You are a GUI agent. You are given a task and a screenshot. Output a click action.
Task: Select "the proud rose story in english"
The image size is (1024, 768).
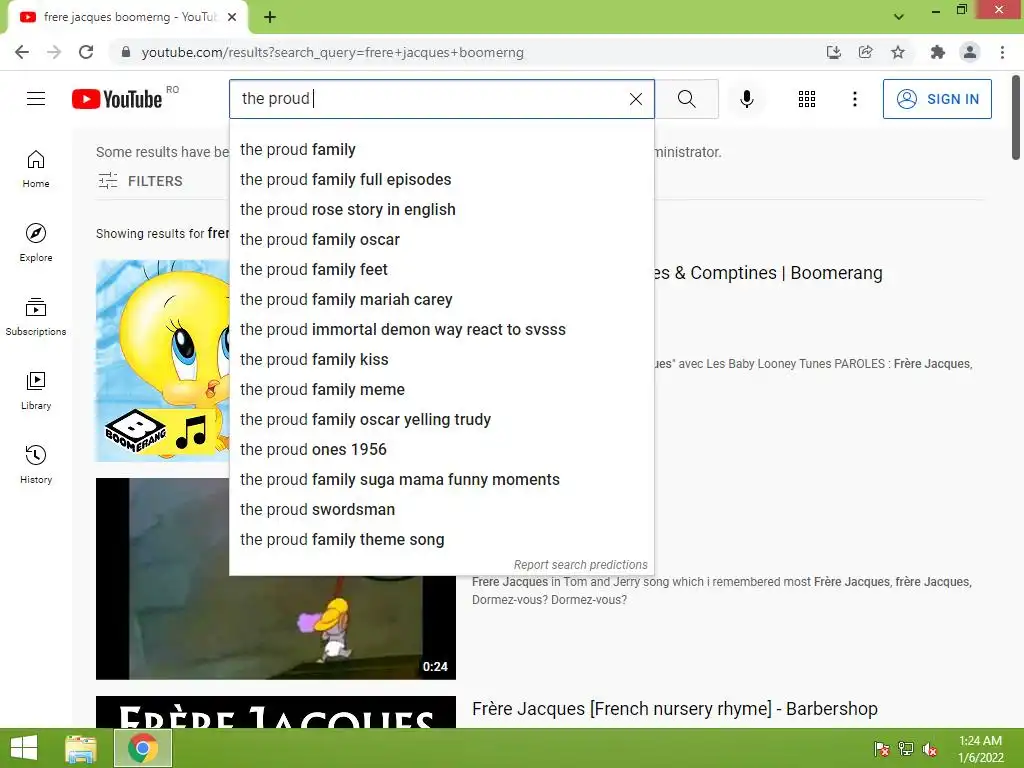tap(441, 210)
